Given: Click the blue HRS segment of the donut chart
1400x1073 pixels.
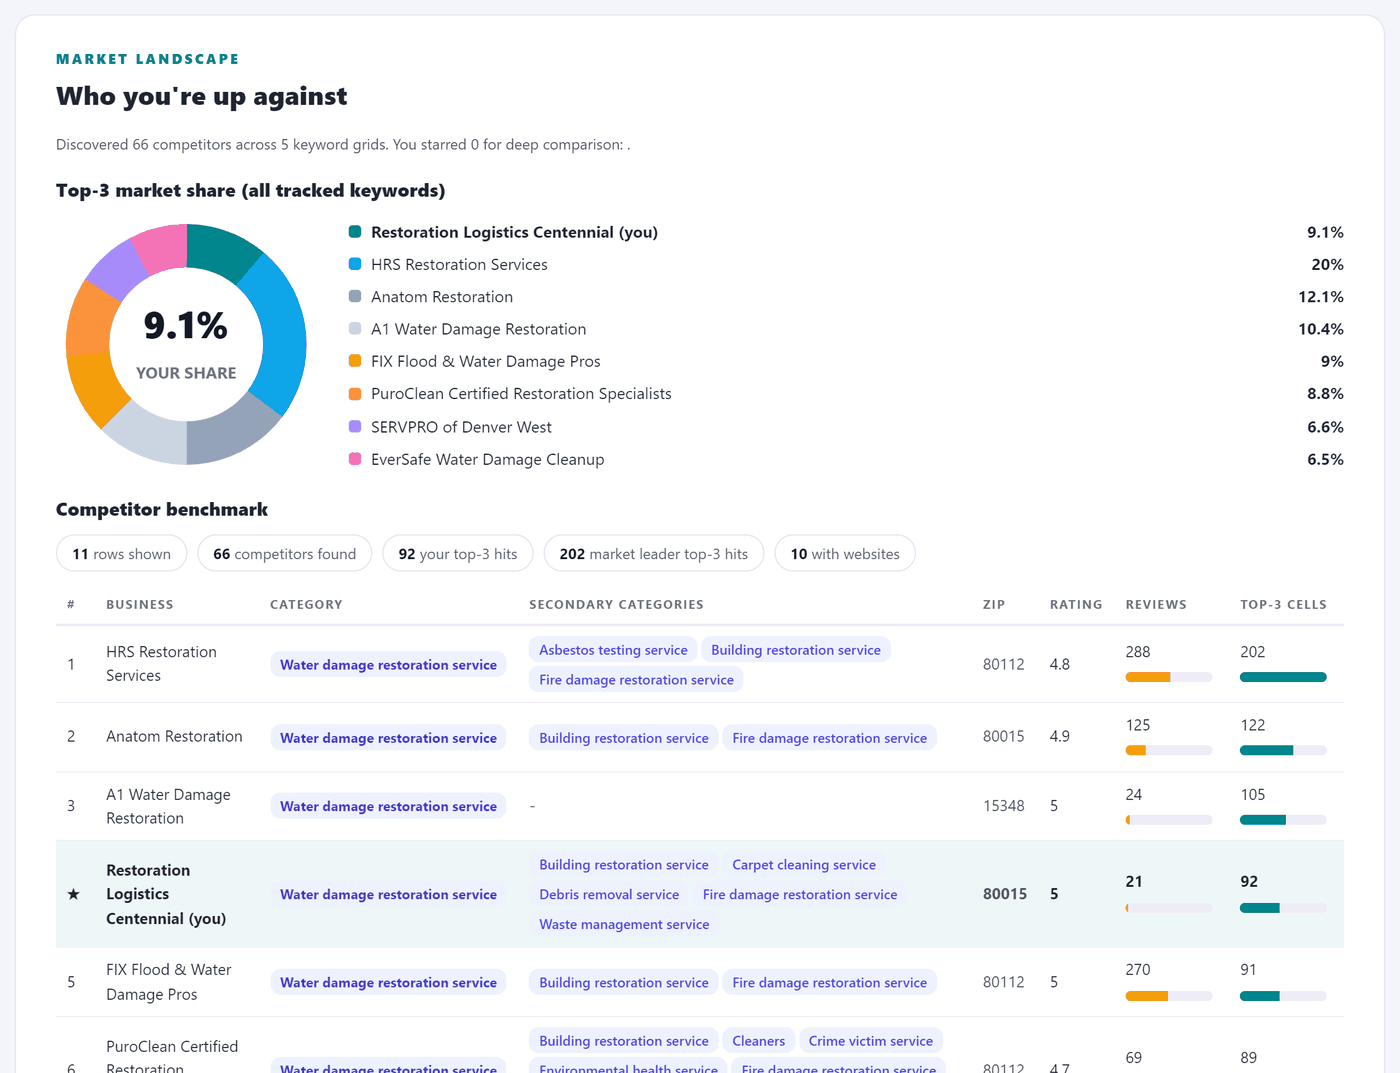Looking at the screenshot, I should point(283,333).
